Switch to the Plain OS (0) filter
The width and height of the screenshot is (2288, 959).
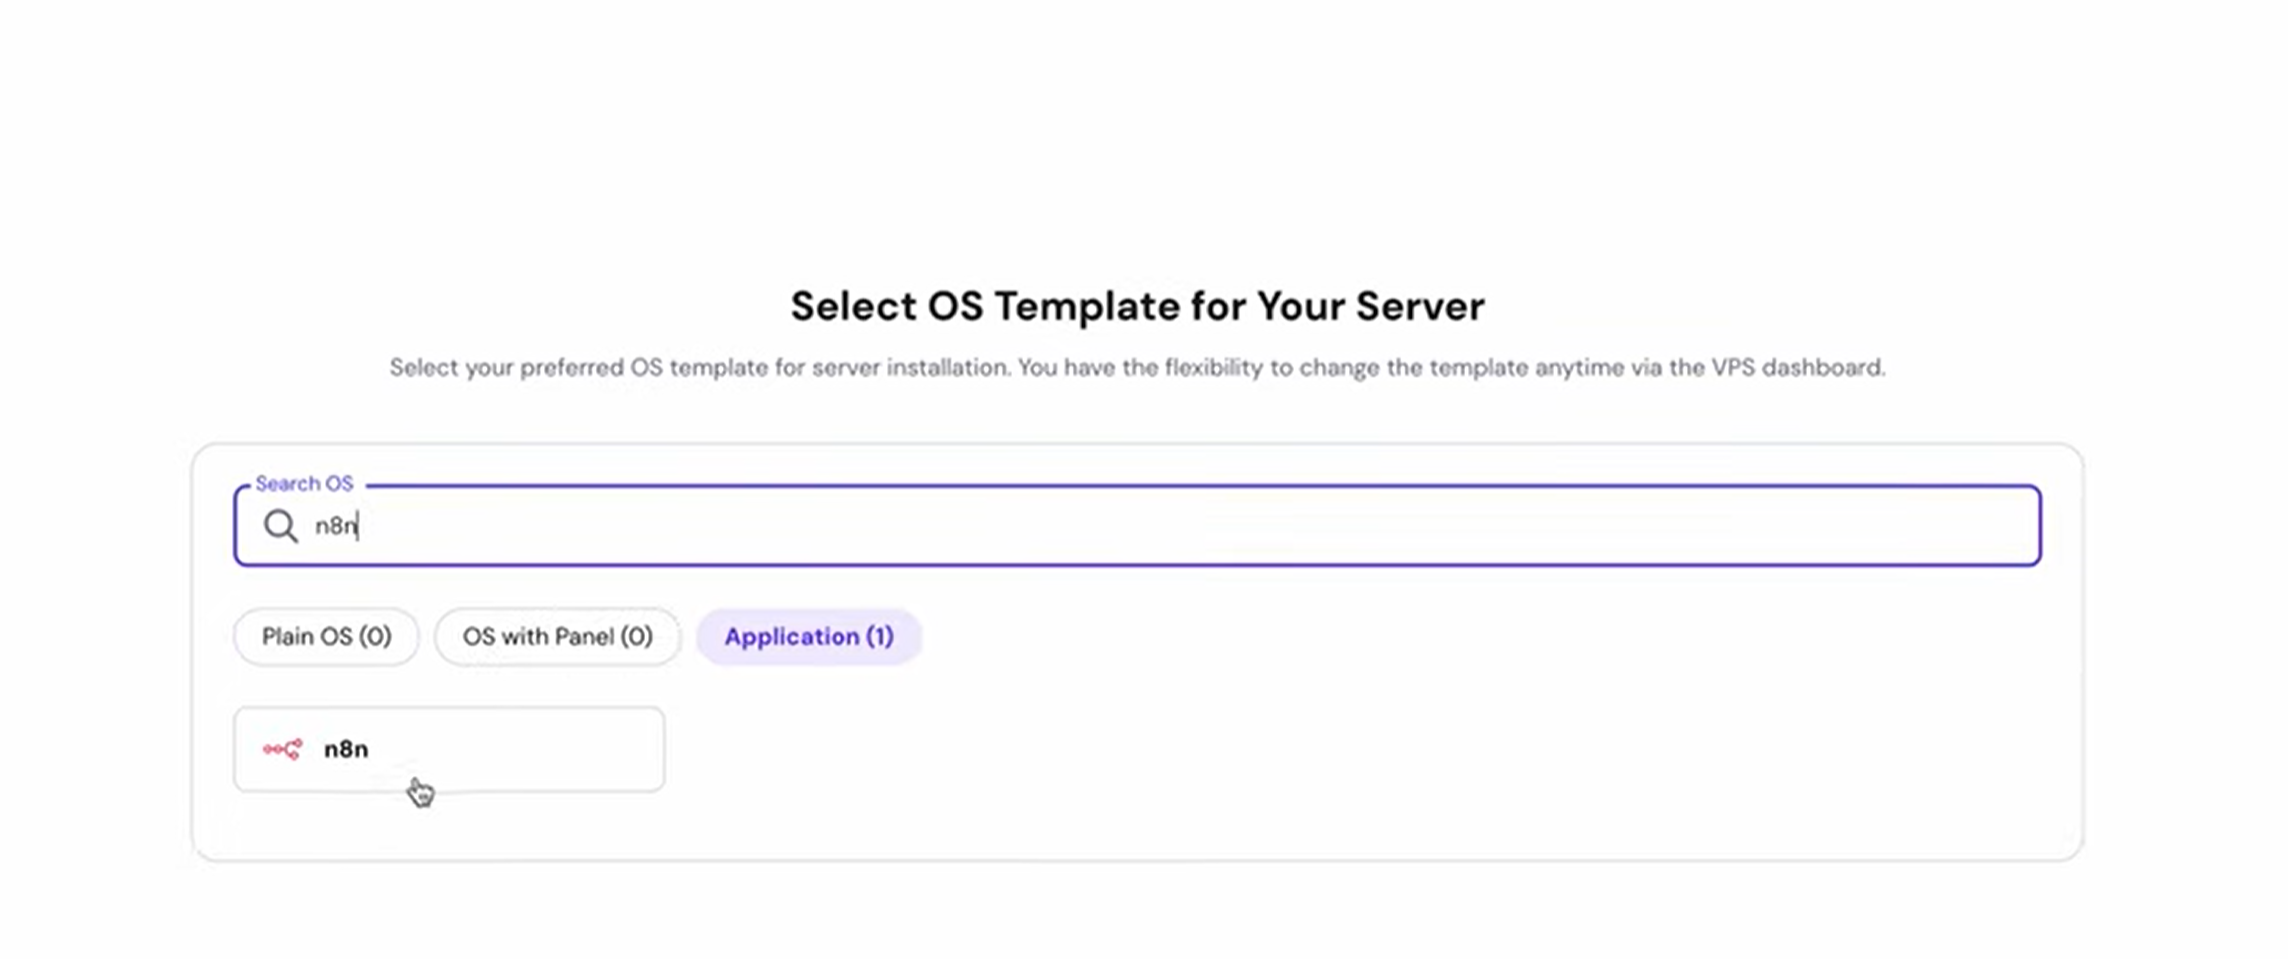[326, 637]
